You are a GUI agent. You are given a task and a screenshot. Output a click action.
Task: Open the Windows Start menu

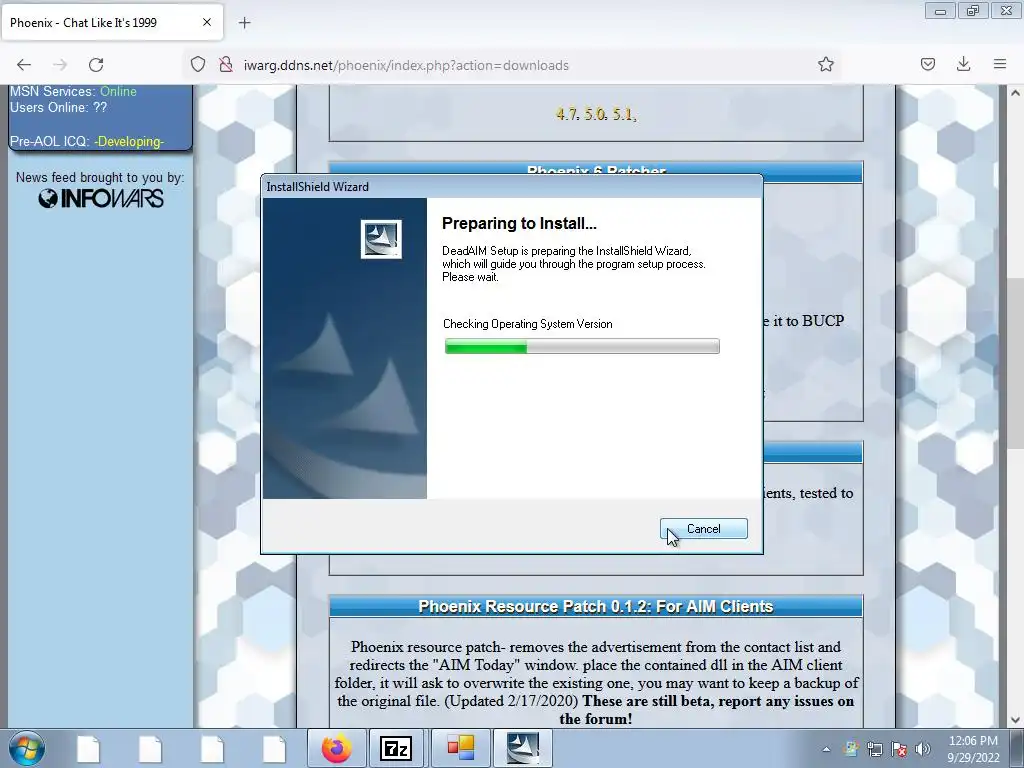click(26, 748)
